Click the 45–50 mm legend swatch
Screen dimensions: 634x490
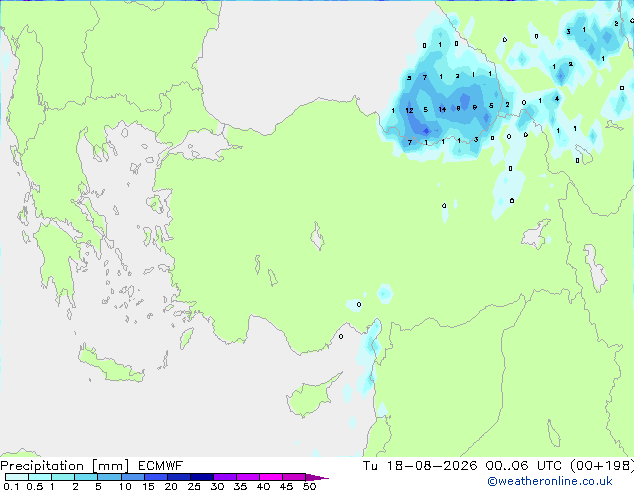point(294,477)
